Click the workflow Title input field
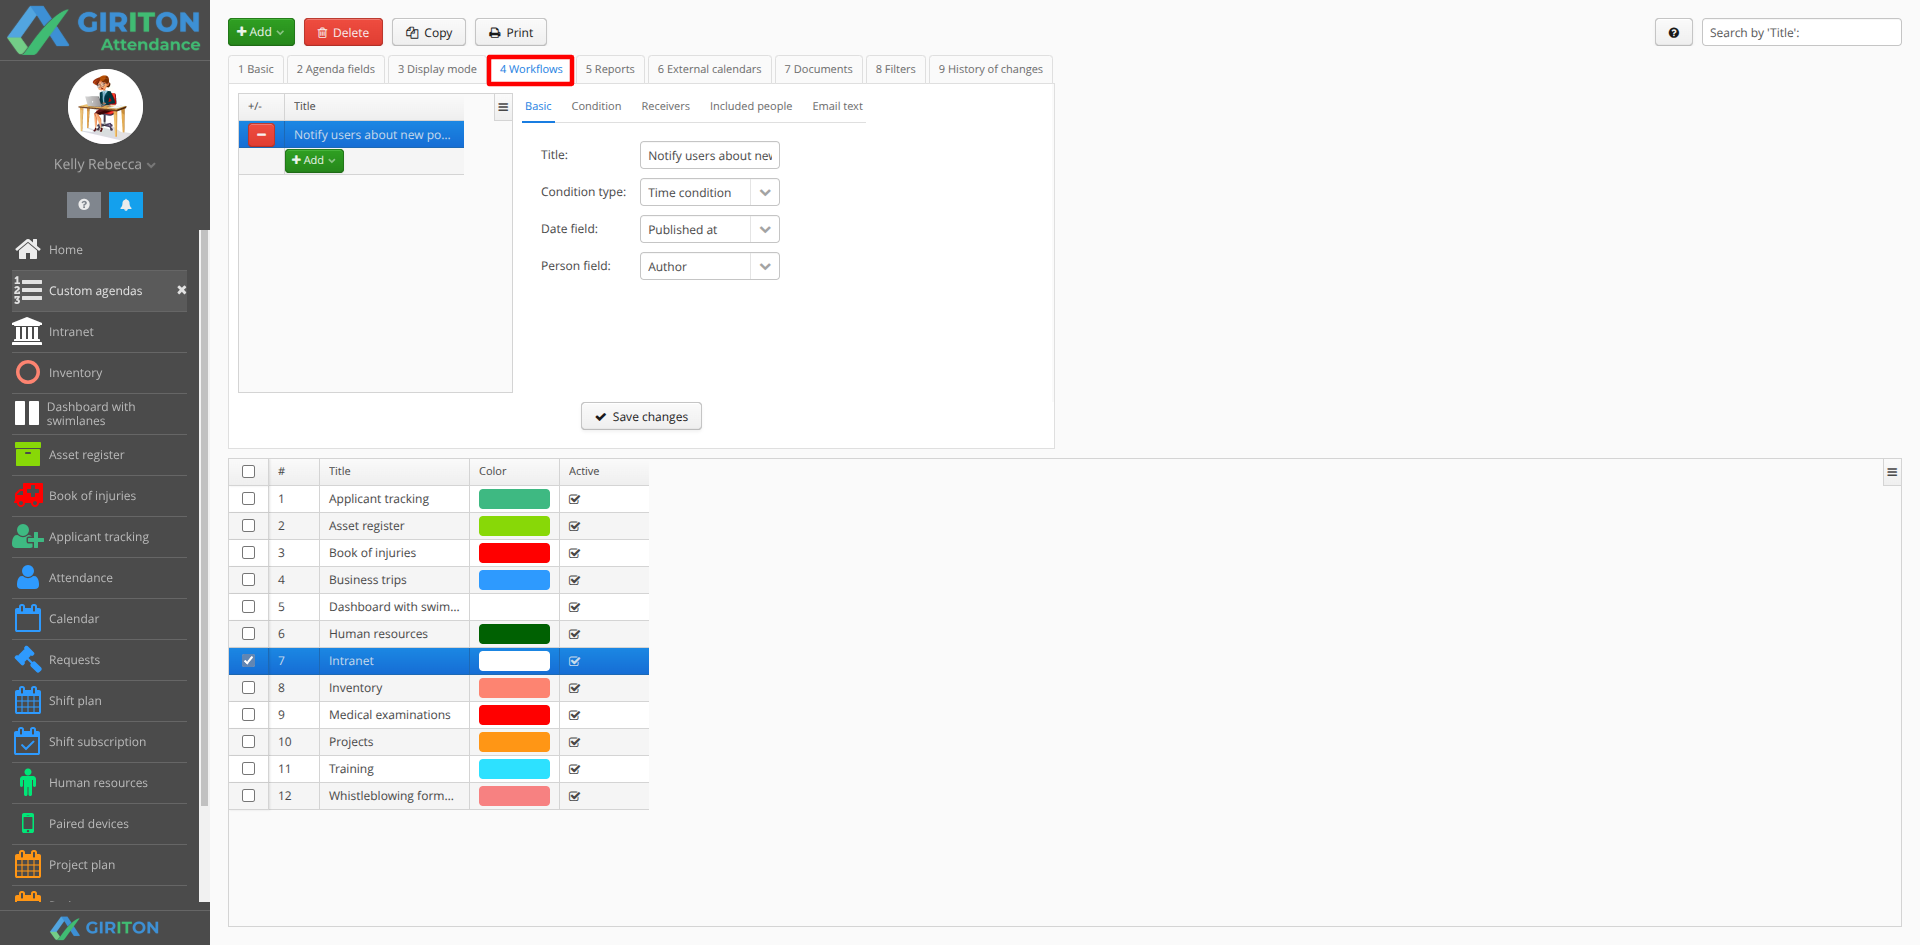Screen dimensions: 1920x945 point(709,155)
